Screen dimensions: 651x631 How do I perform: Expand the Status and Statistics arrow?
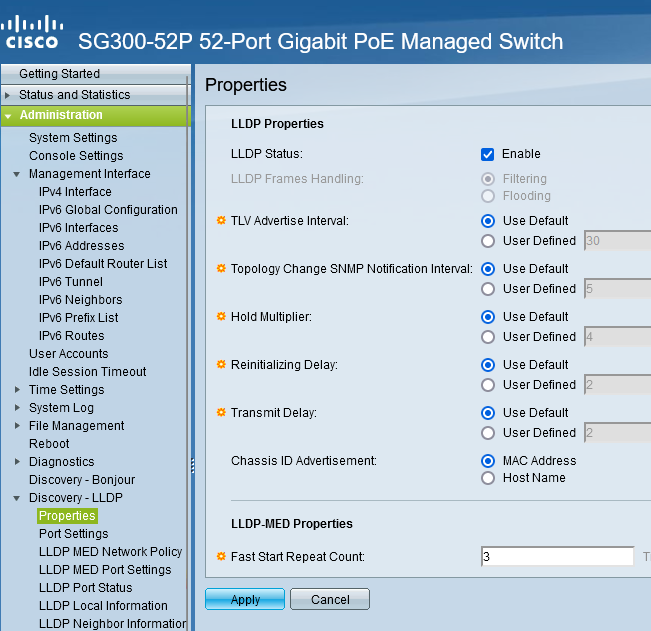pyautogui.click(x=7, y=95)
